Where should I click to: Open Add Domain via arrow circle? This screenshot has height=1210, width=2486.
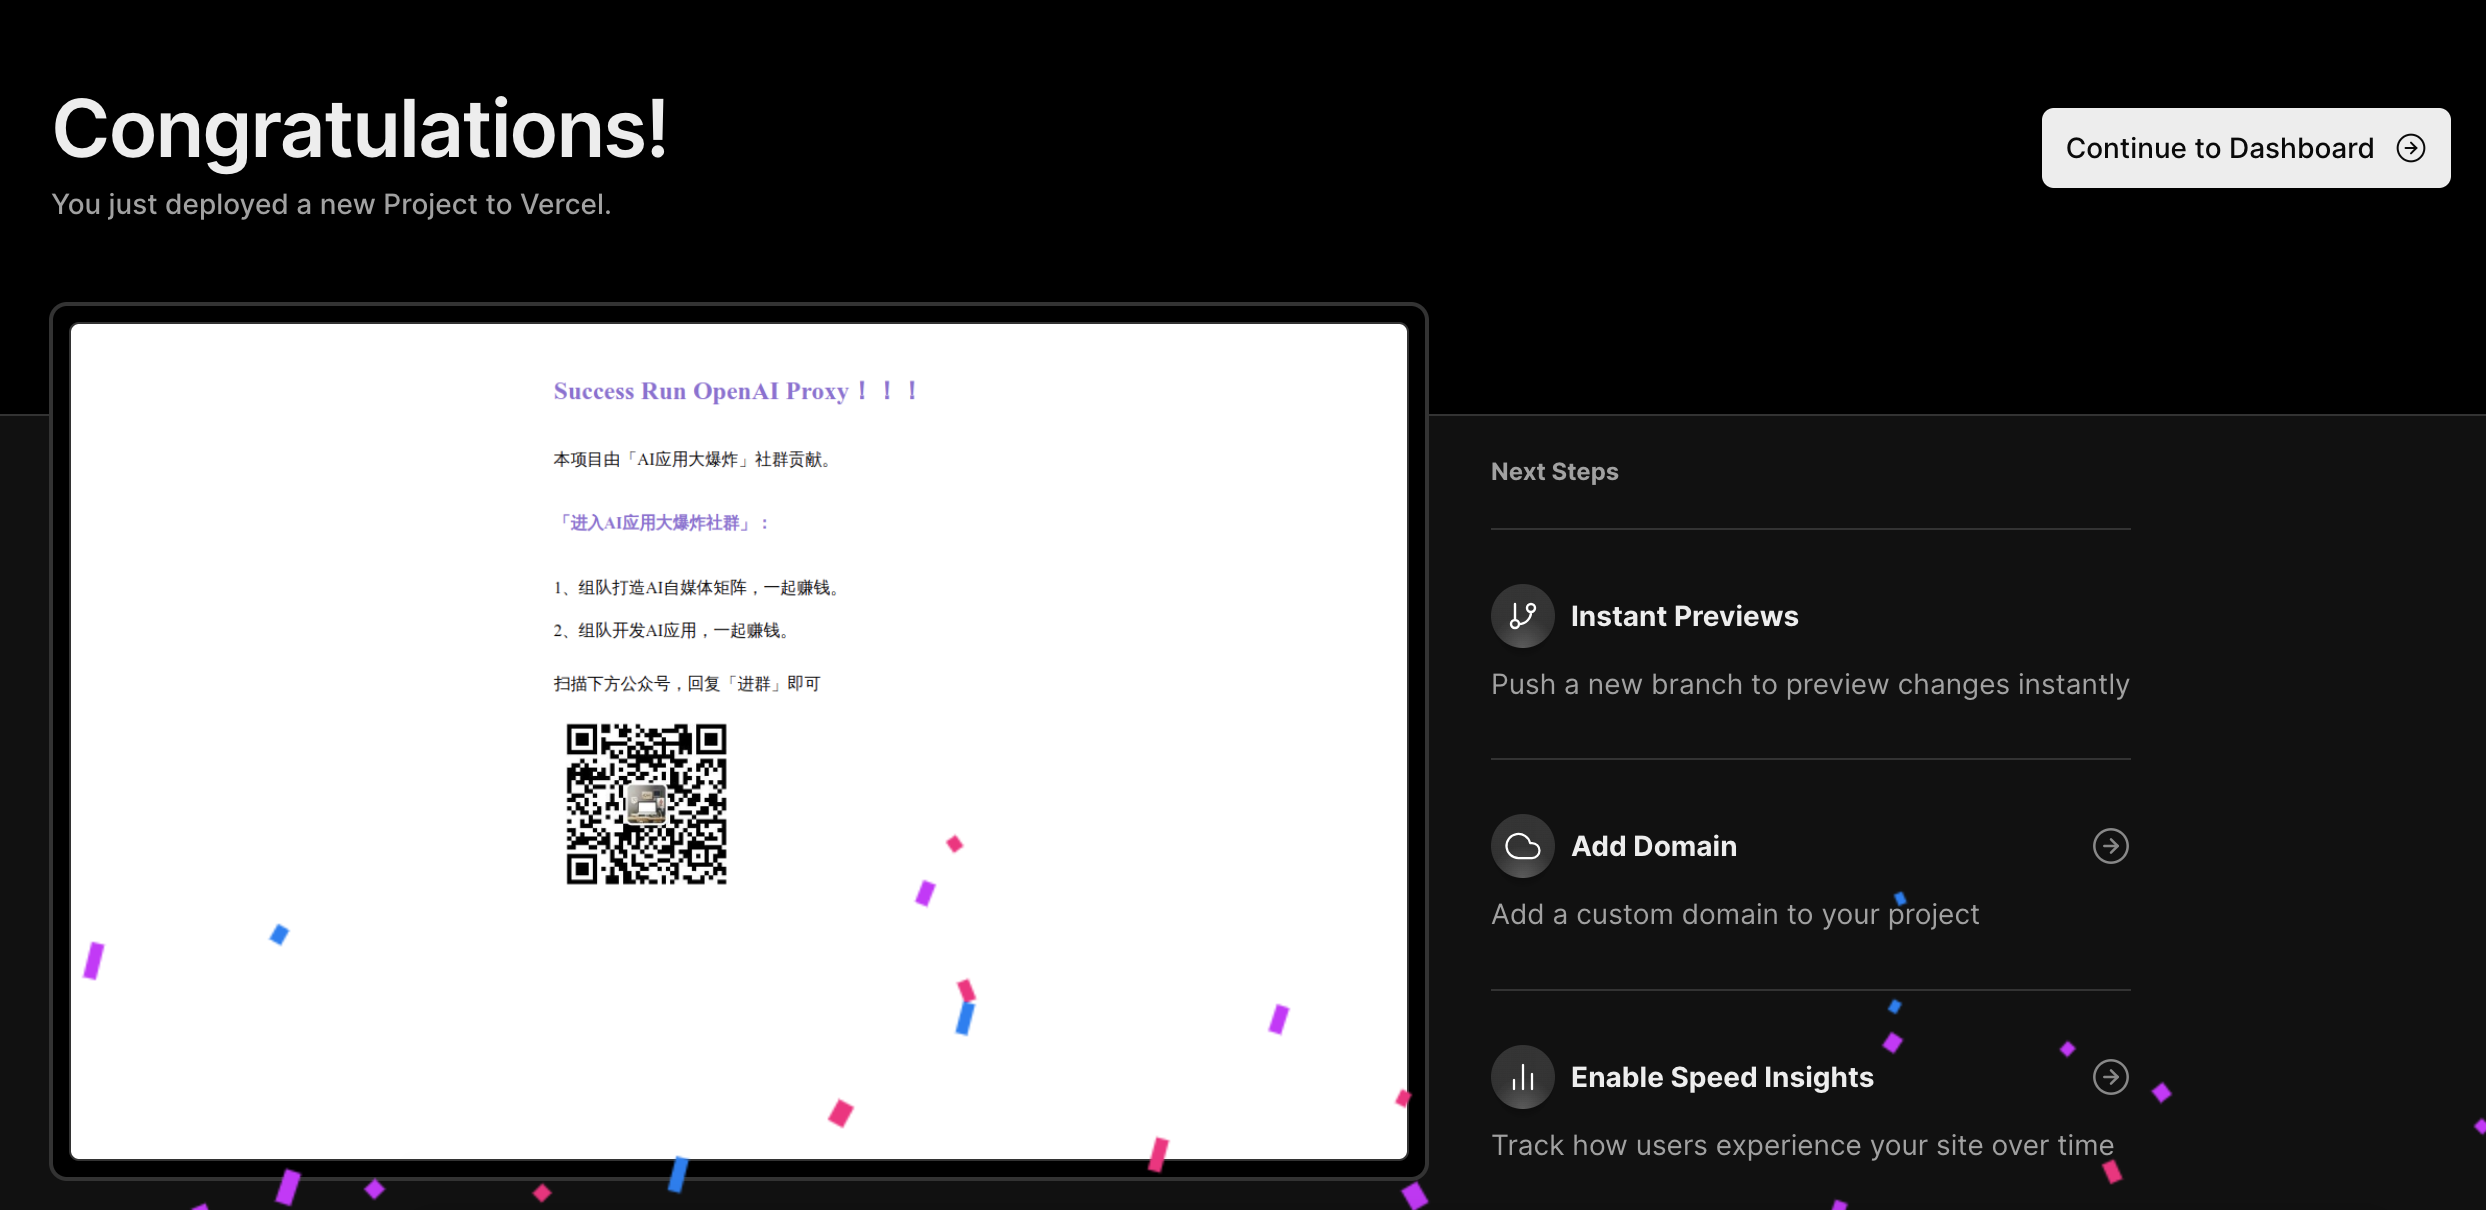[2110, 846]
